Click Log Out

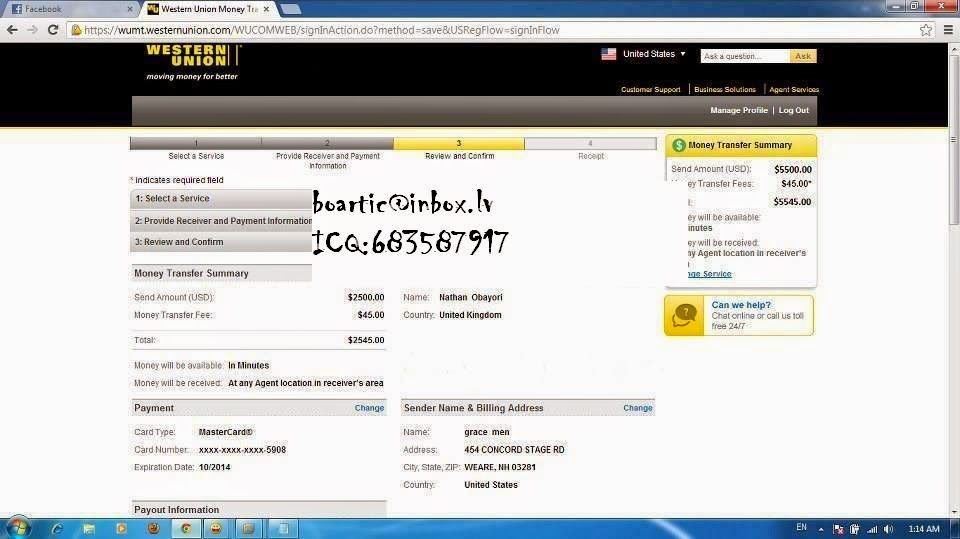tap(793, 110)
